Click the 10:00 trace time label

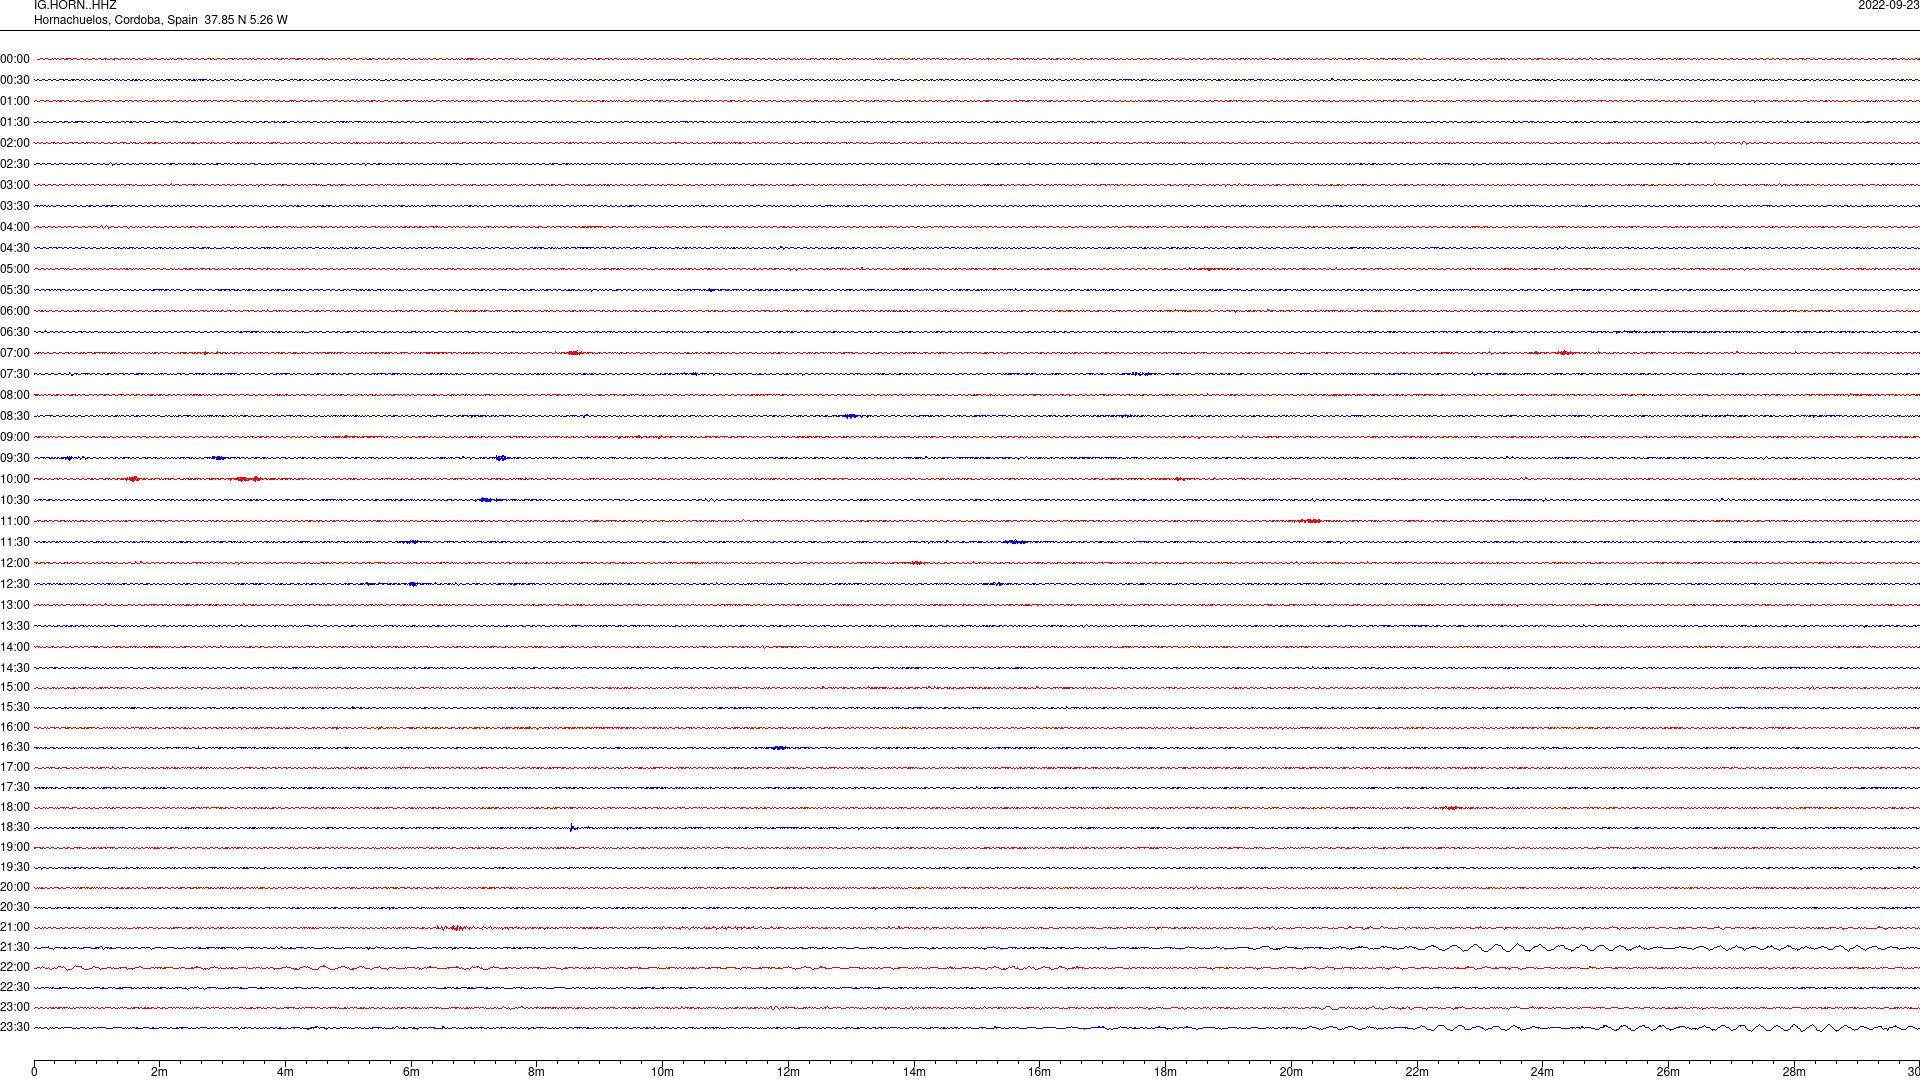(15, 479)
